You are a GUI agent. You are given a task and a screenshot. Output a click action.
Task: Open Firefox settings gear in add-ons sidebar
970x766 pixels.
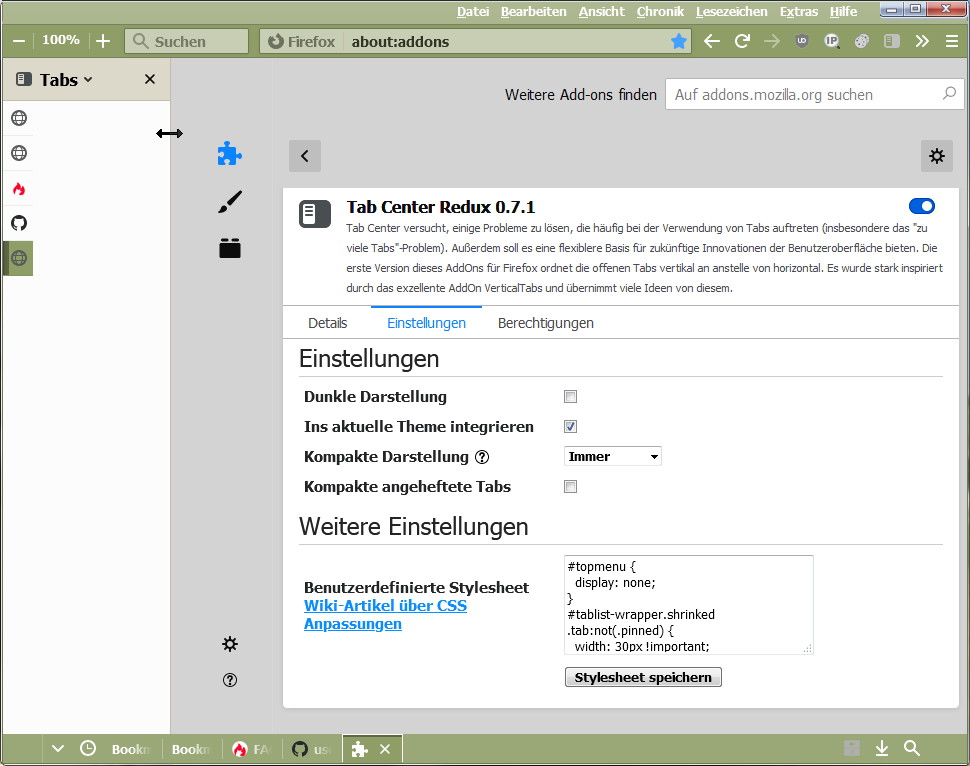point(230,644)
